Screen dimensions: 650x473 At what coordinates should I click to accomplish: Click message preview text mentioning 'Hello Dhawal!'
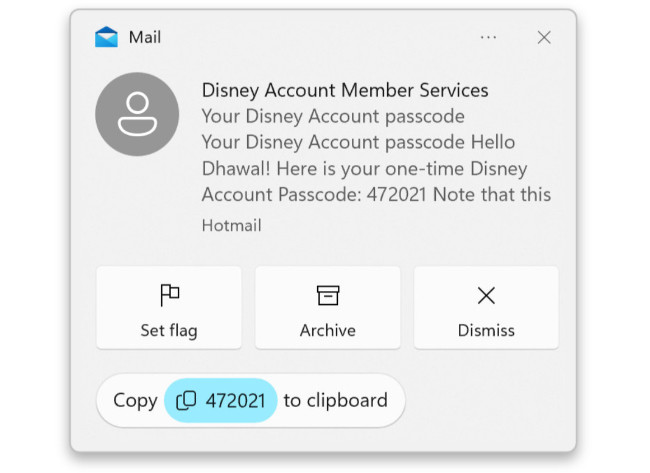tap(376, 168)
